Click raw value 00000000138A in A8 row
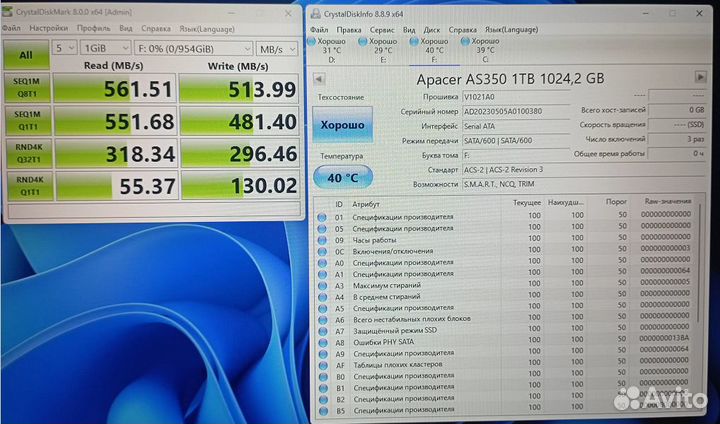The width and height of the screenshot is (720, 424). [664, 338]
